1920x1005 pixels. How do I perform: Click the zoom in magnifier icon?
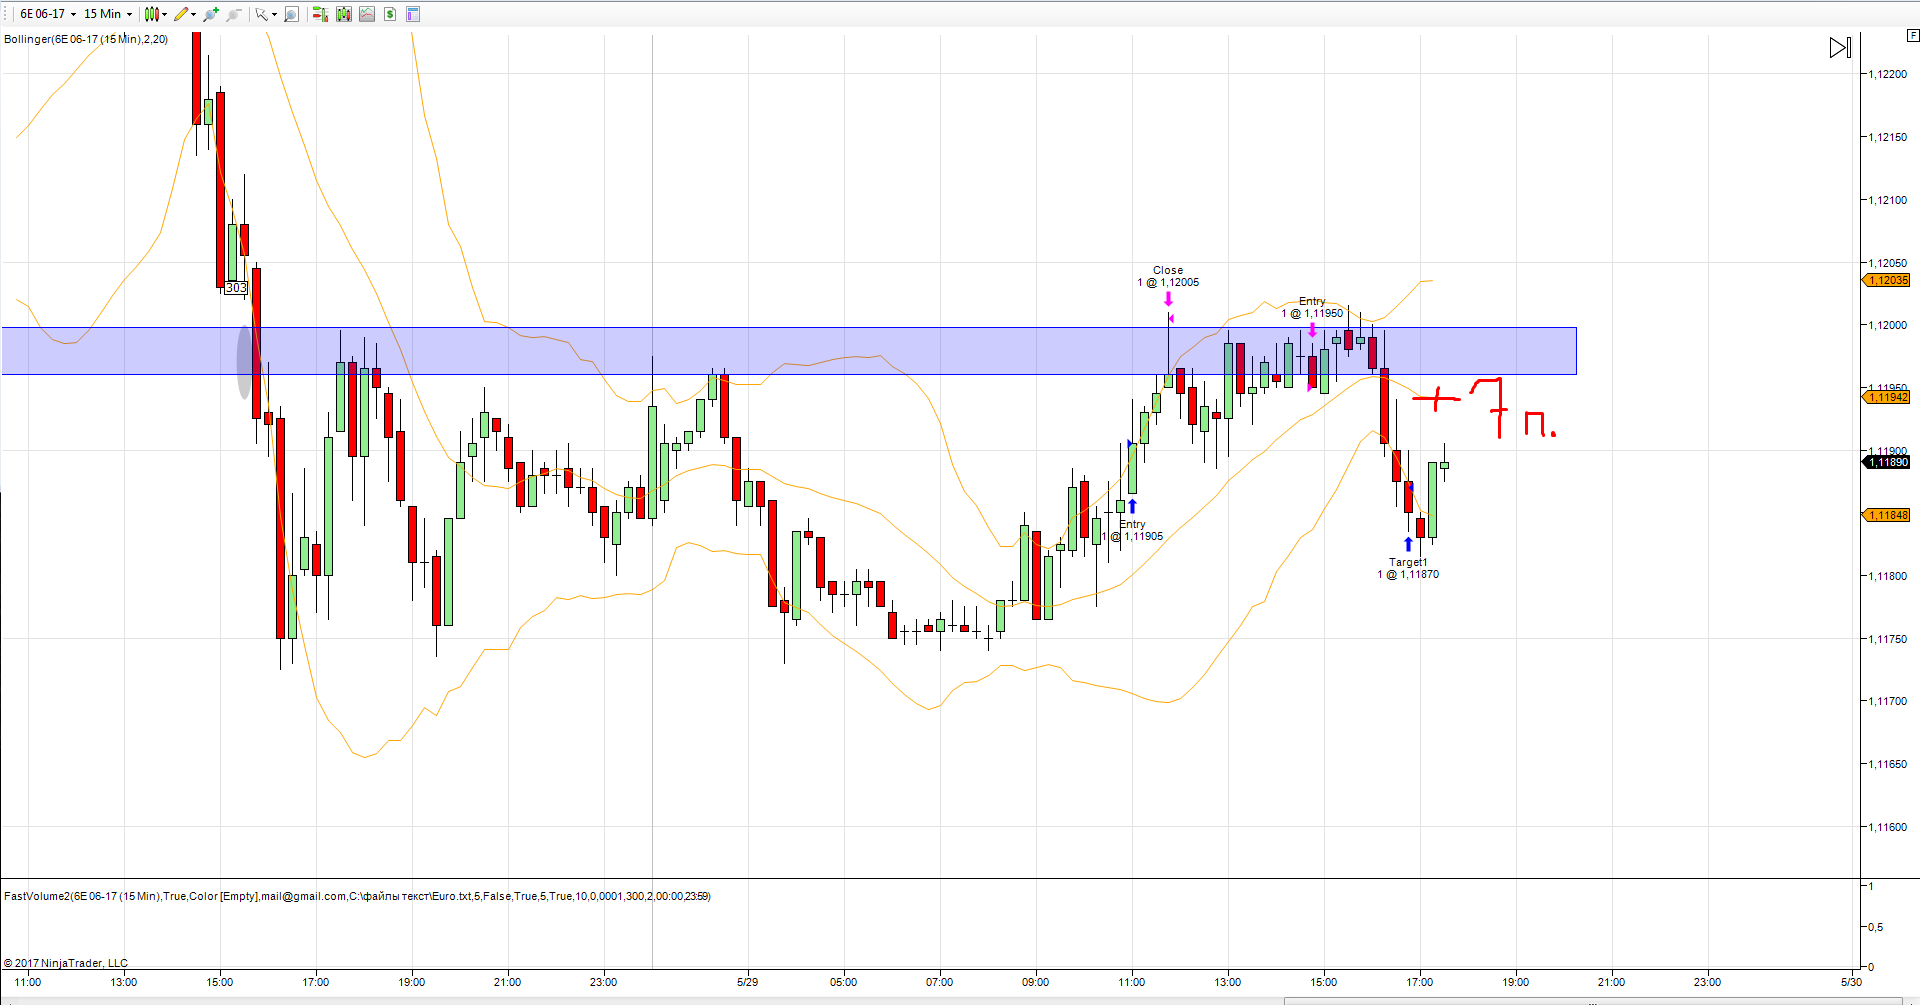tap(211, 14)
